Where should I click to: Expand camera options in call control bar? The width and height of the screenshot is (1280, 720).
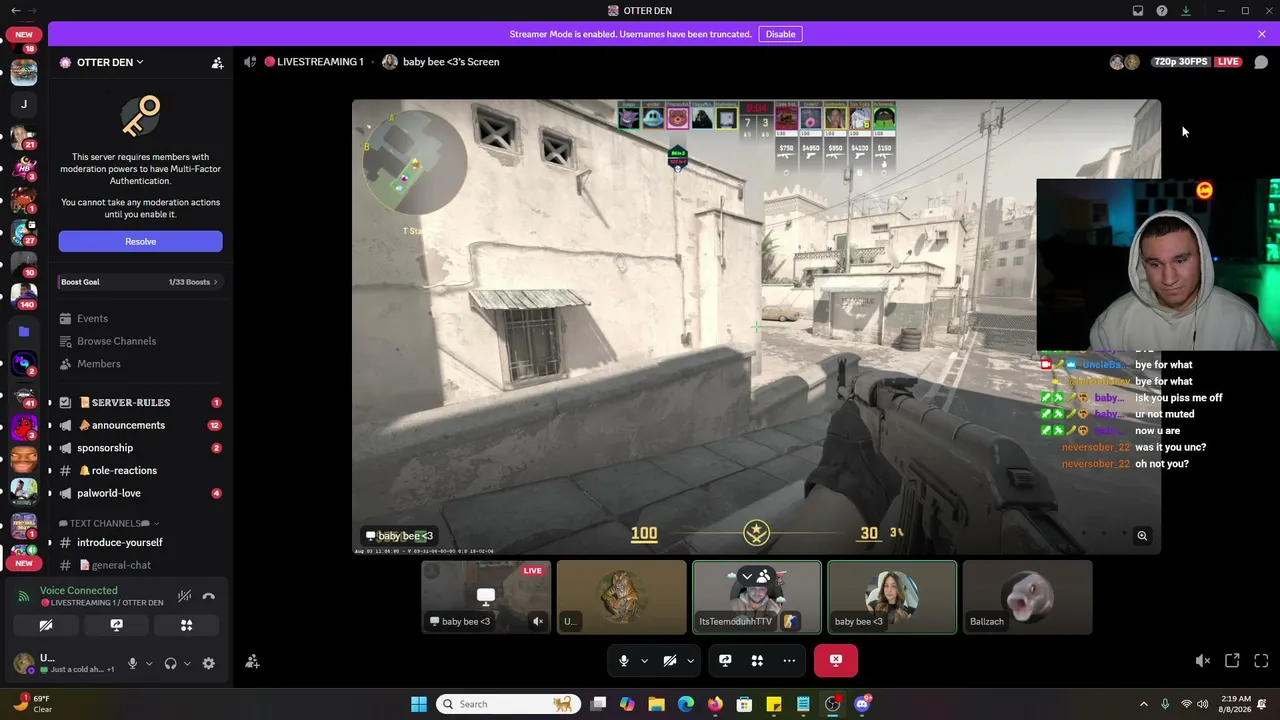[690, 660]
